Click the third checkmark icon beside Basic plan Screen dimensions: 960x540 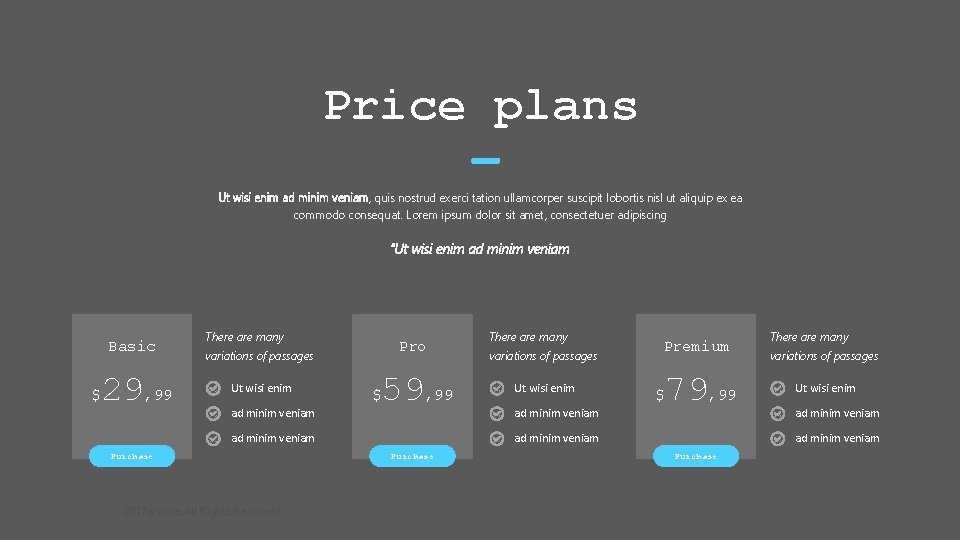coord(213,438)
